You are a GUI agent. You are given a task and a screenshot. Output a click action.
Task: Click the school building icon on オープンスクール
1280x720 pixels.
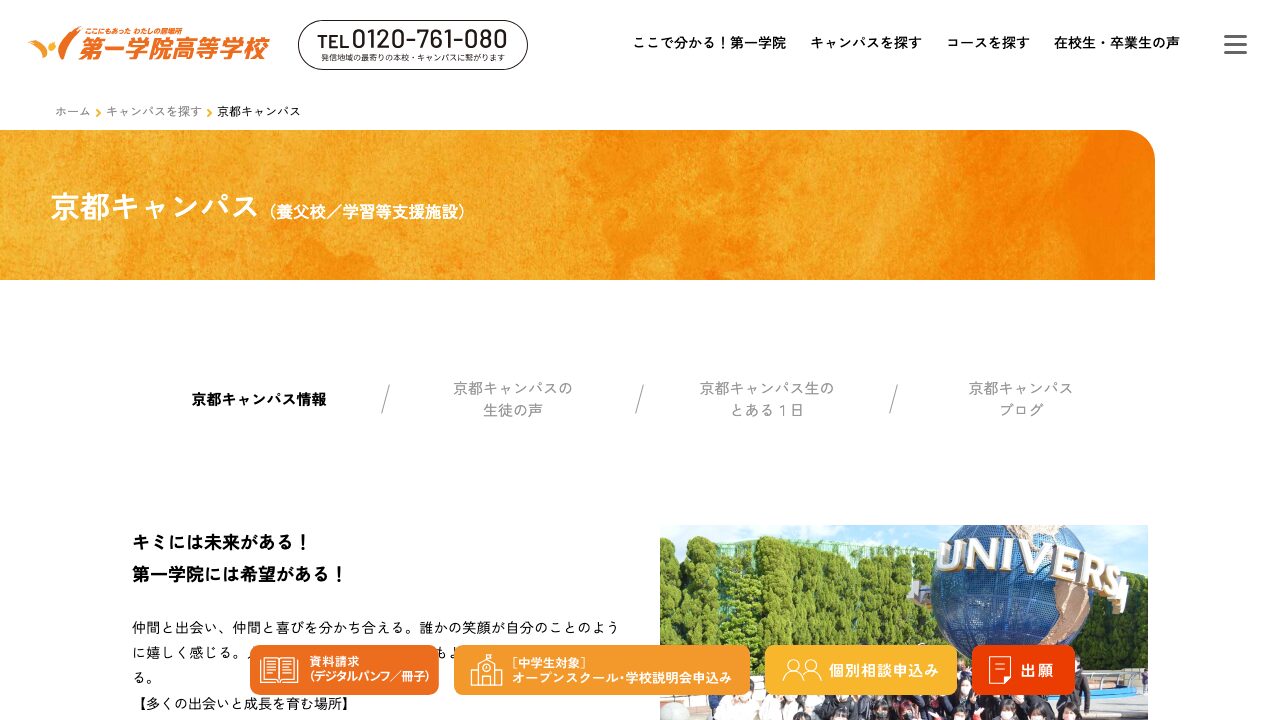486,670
